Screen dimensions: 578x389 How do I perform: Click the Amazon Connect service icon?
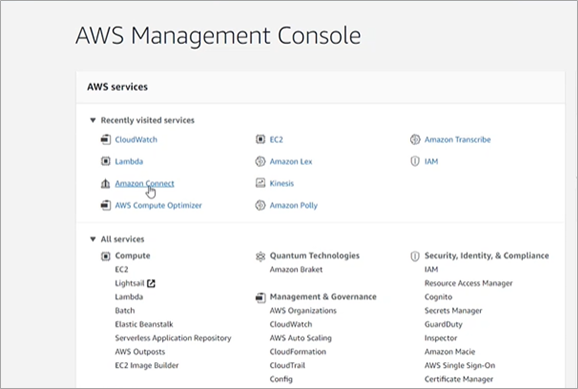point(105,183)
